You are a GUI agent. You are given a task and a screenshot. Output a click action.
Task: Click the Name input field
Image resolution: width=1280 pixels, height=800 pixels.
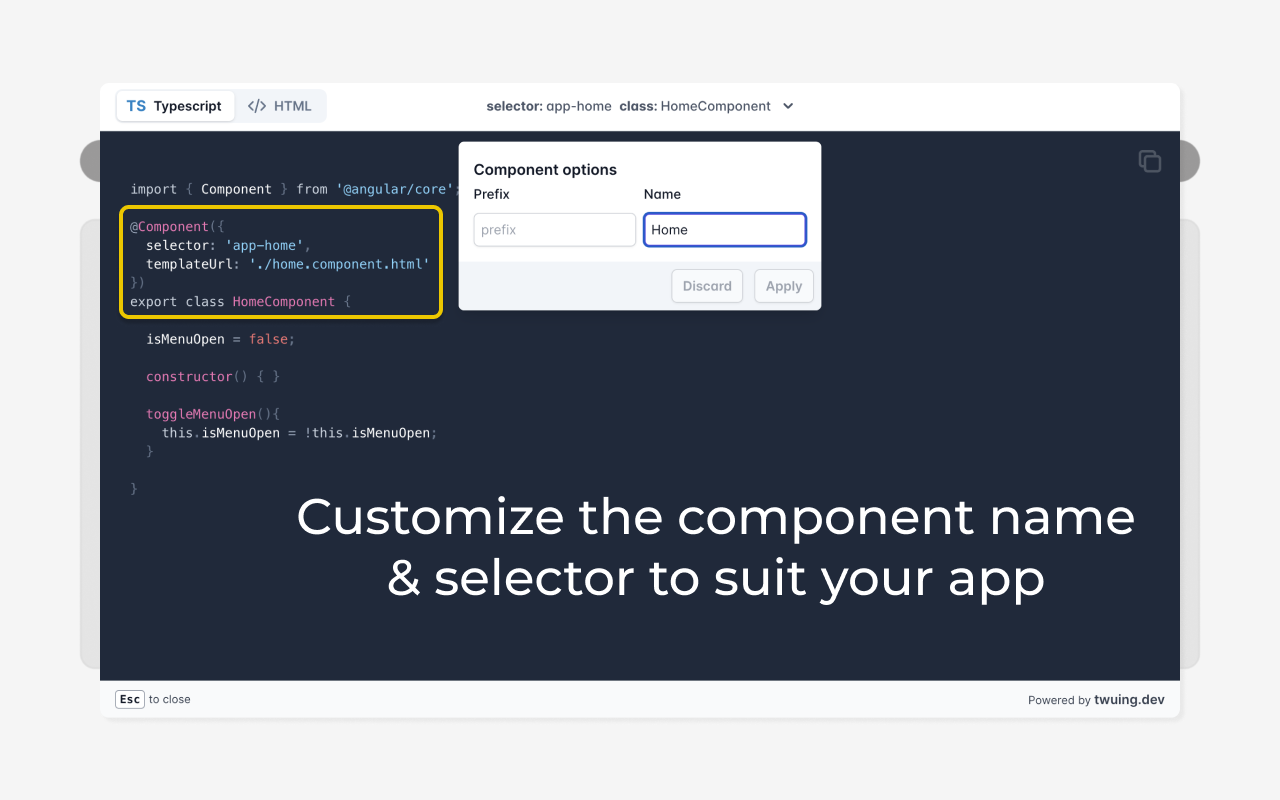725,230
